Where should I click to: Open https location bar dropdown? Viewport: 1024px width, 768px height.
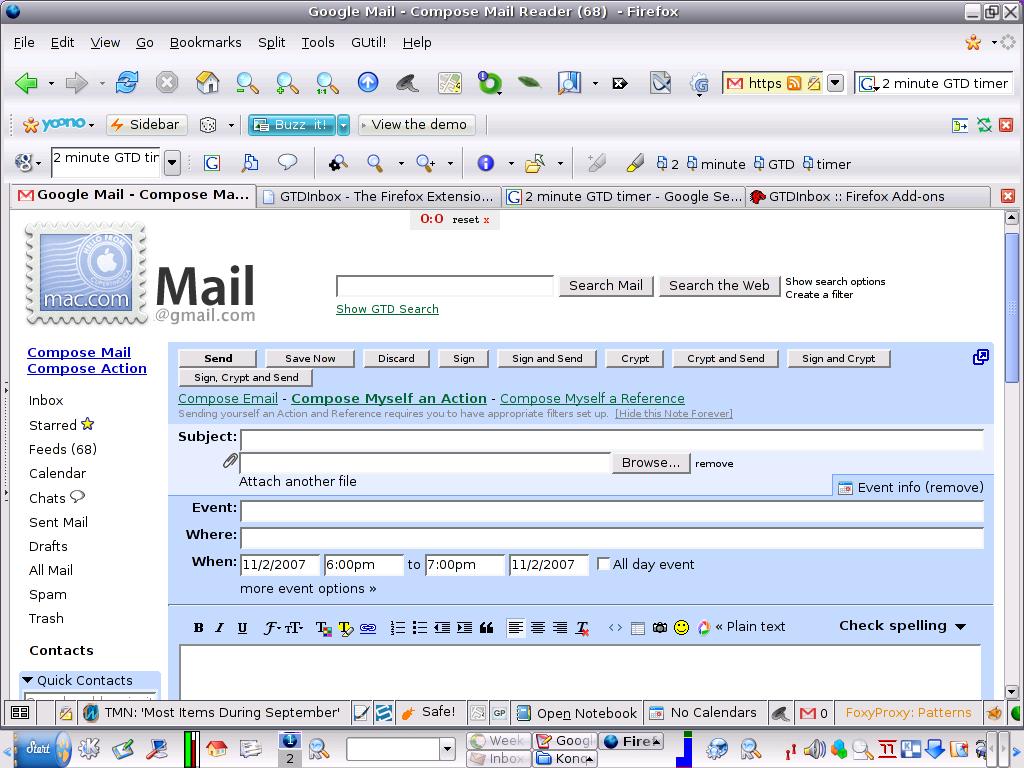(835, 83)
